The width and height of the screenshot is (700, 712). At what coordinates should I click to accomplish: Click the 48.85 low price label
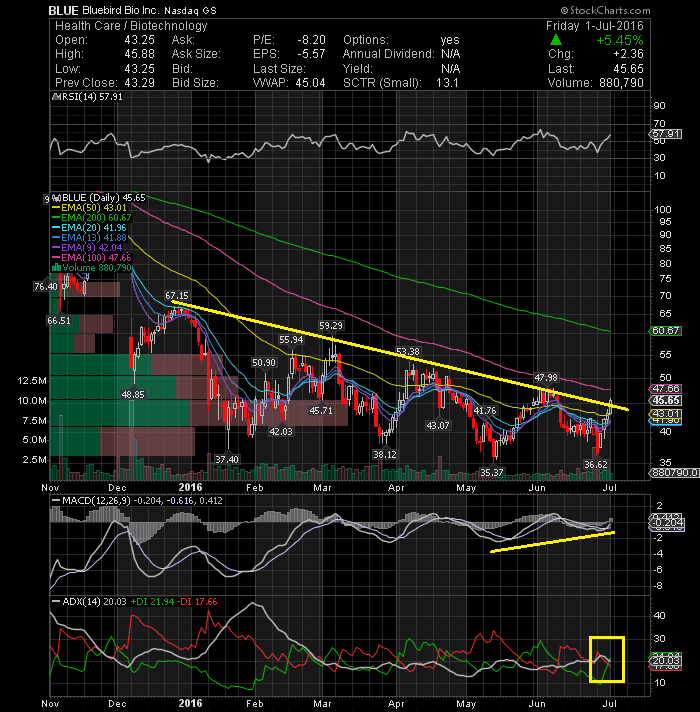[133, 395]
